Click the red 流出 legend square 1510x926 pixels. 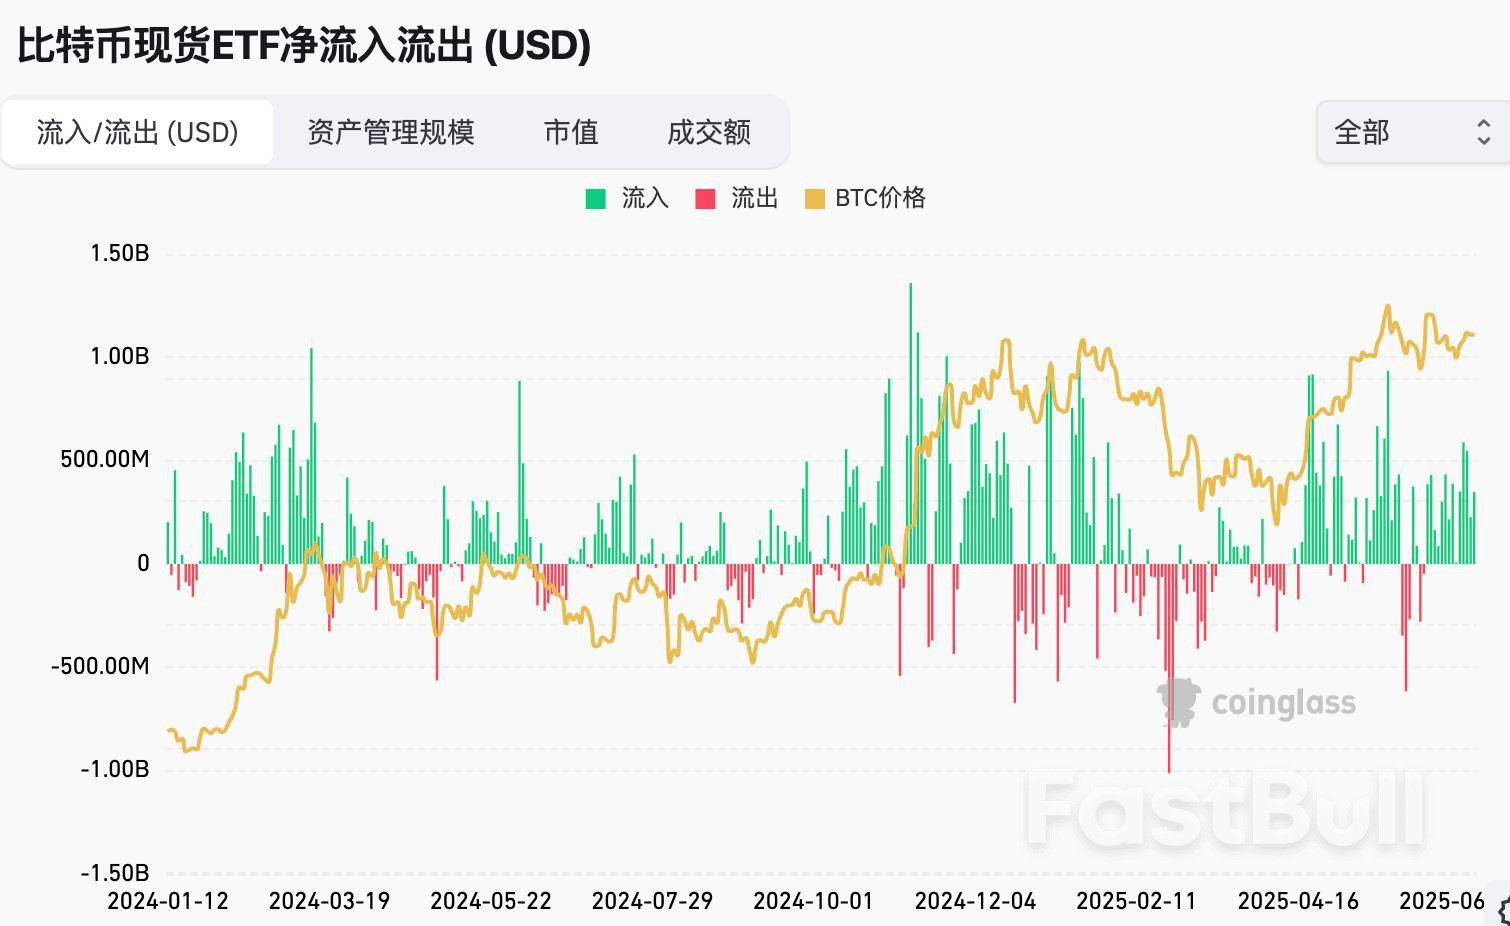point(705,199)
